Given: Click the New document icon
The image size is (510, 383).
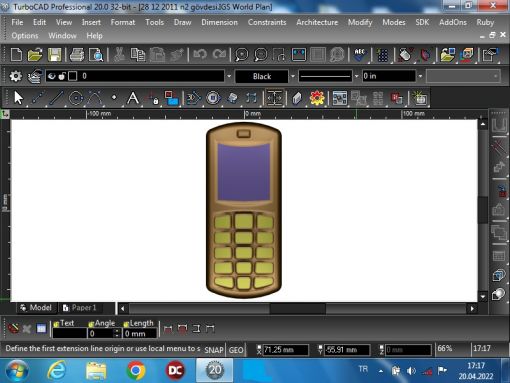Looking at the screenshot, I should coord(16,54).
